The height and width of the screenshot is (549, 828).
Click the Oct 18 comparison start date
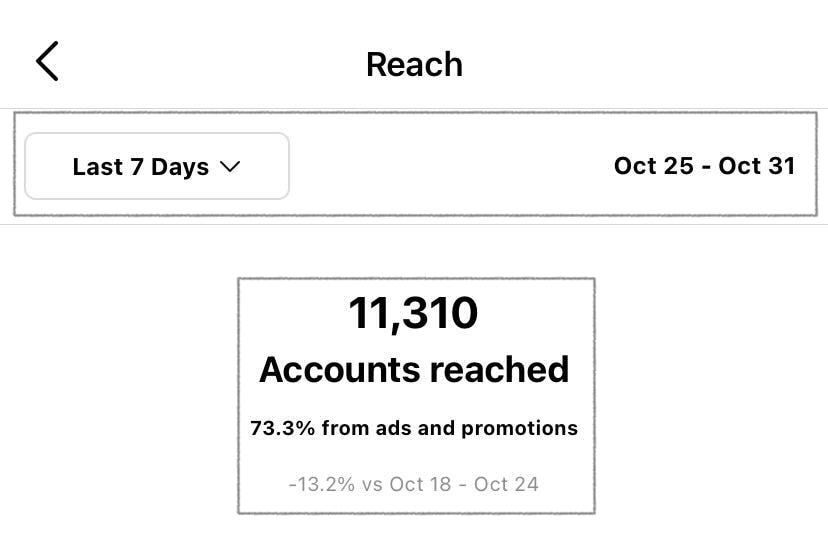pyautogui.click(x=422, y=484)
